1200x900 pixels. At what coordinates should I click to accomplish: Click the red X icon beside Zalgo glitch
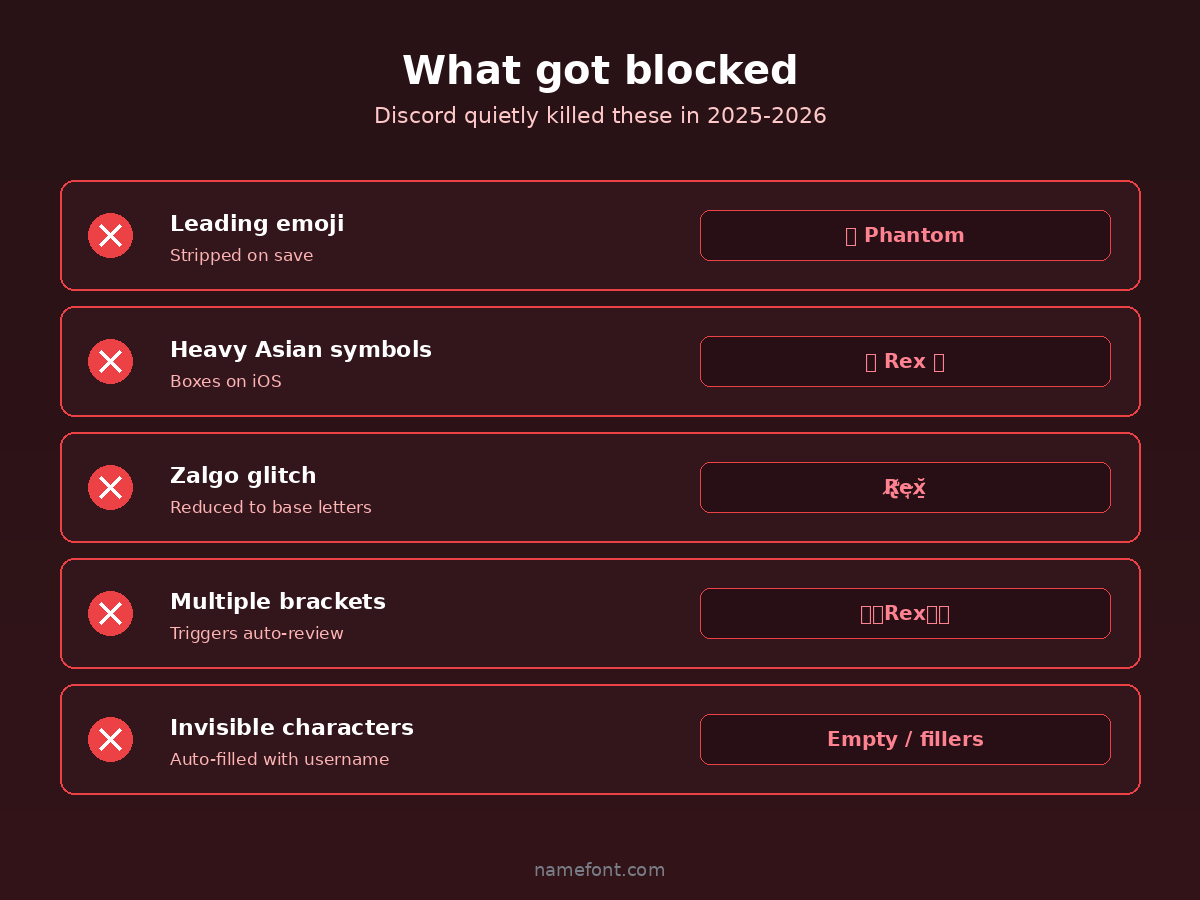(110, 488)
